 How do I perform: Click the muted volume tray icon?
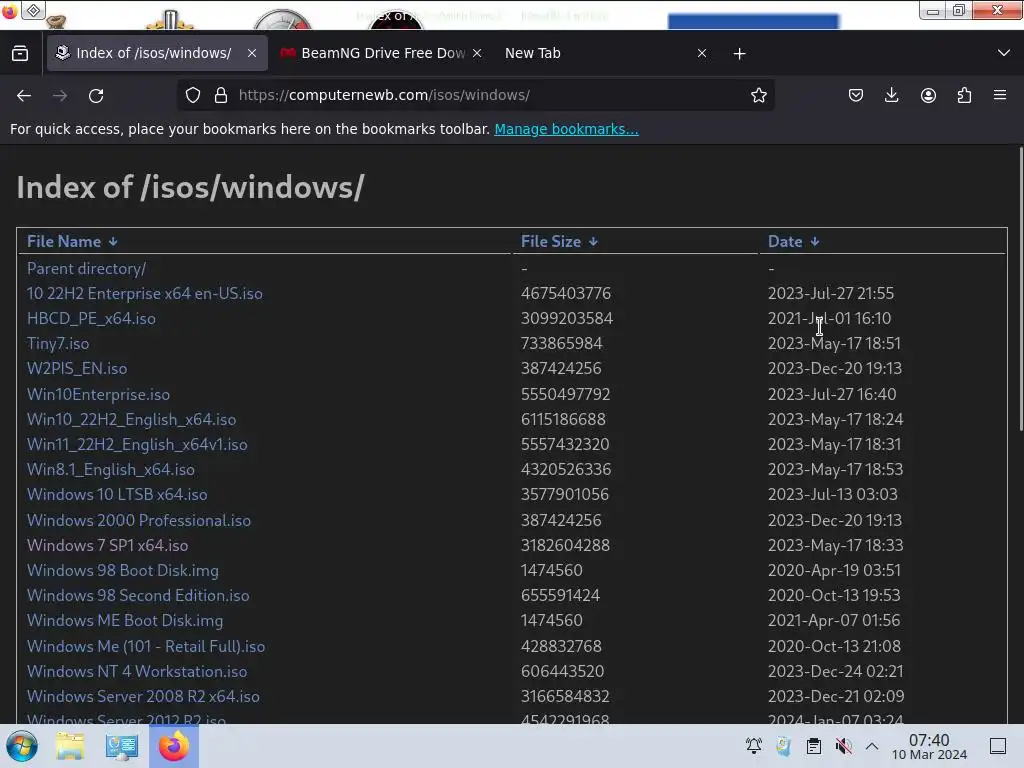coord(843,746)
